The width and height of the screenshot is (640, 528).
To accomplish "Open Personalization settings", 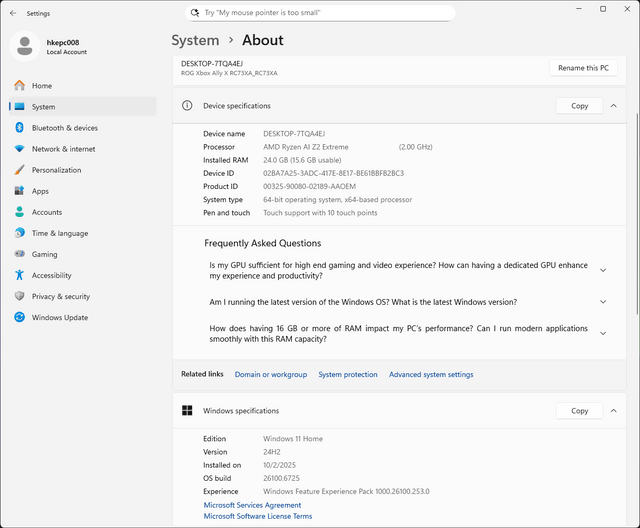I will click(x=82, y=170).
